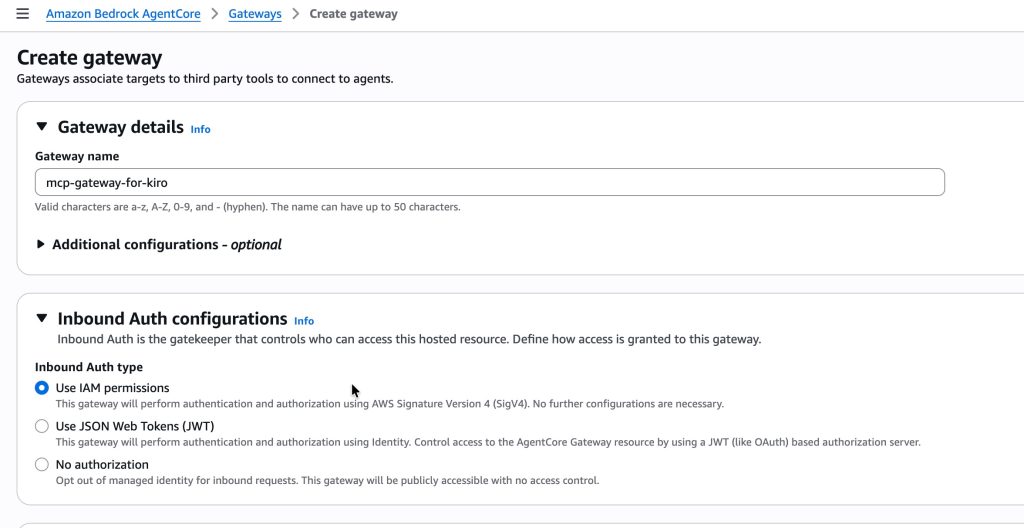
Task: Click the Gateway name field label
Action: click(77, 156)
